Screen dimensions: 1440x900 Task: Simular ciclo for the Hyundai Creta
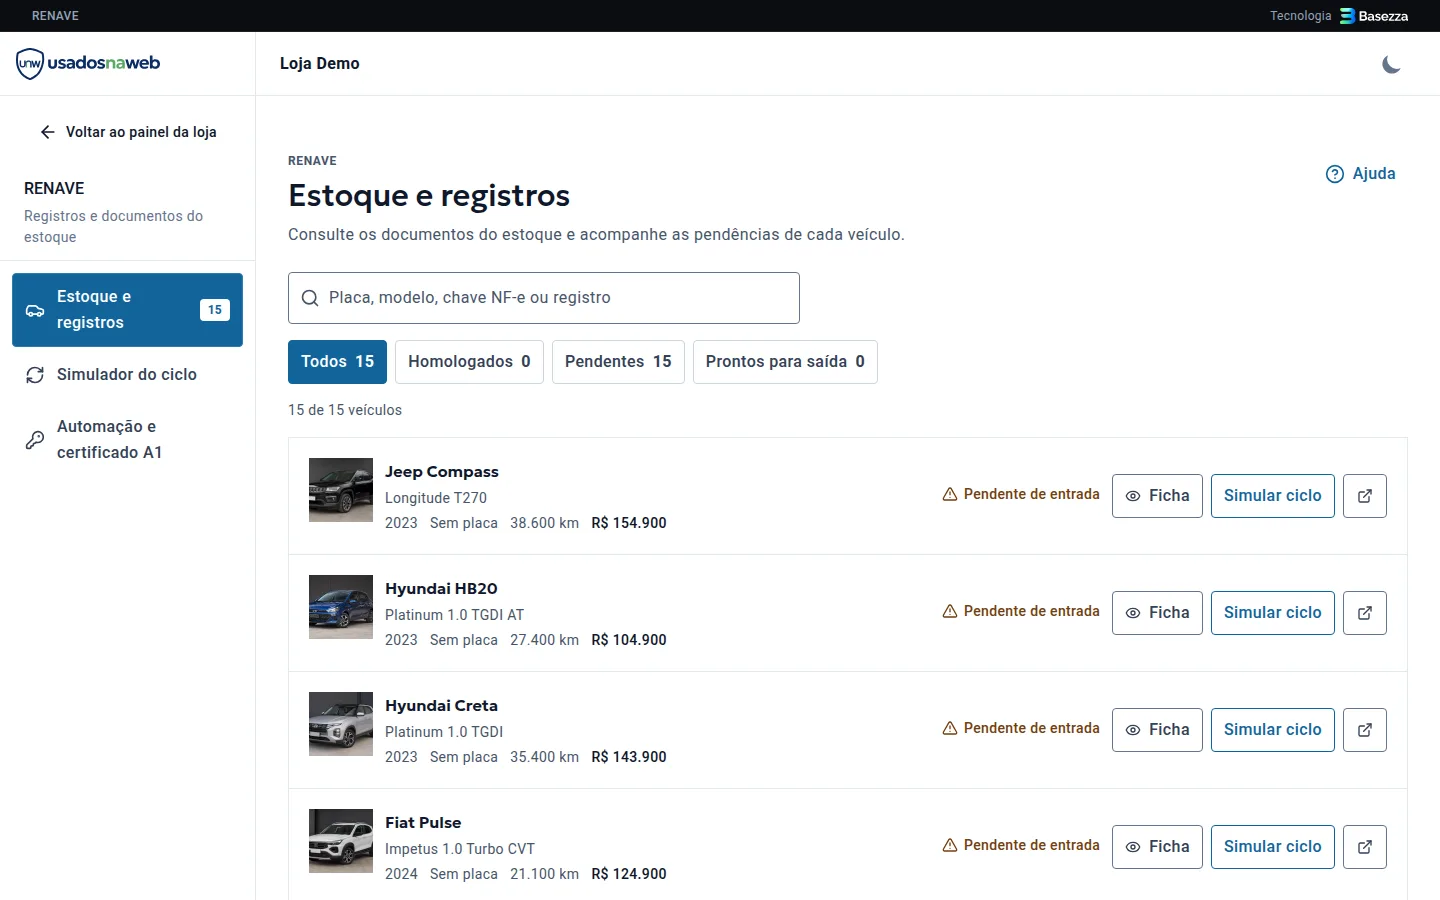1273,730
